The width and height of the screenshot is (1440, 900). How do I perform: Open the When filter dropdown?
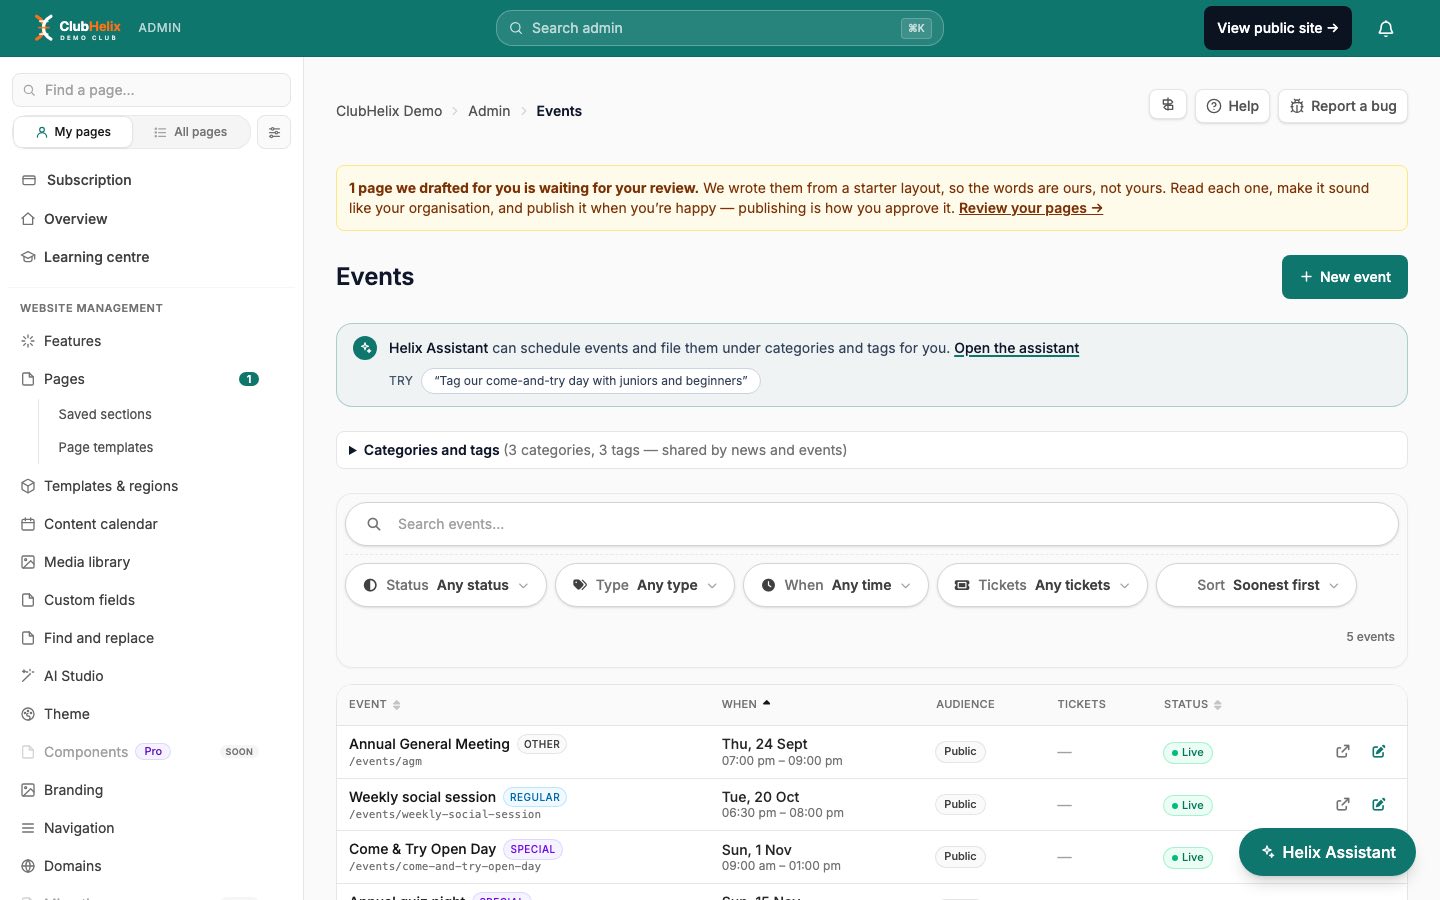(x=836, y=585)
